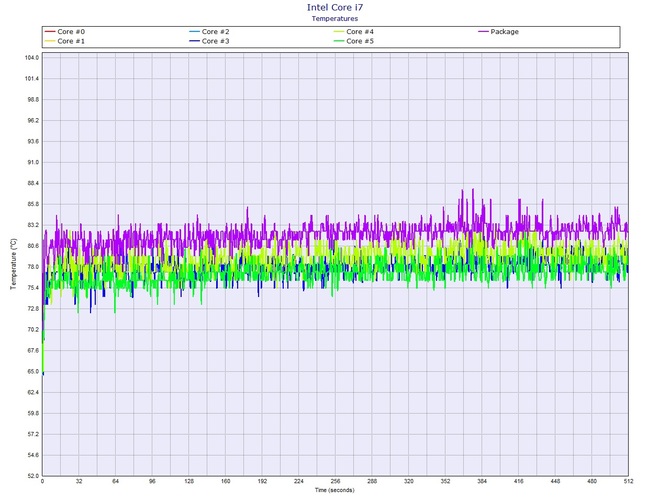
Task: Click the Intel Core i7 chart title
Action: click(x=335, y=7)
